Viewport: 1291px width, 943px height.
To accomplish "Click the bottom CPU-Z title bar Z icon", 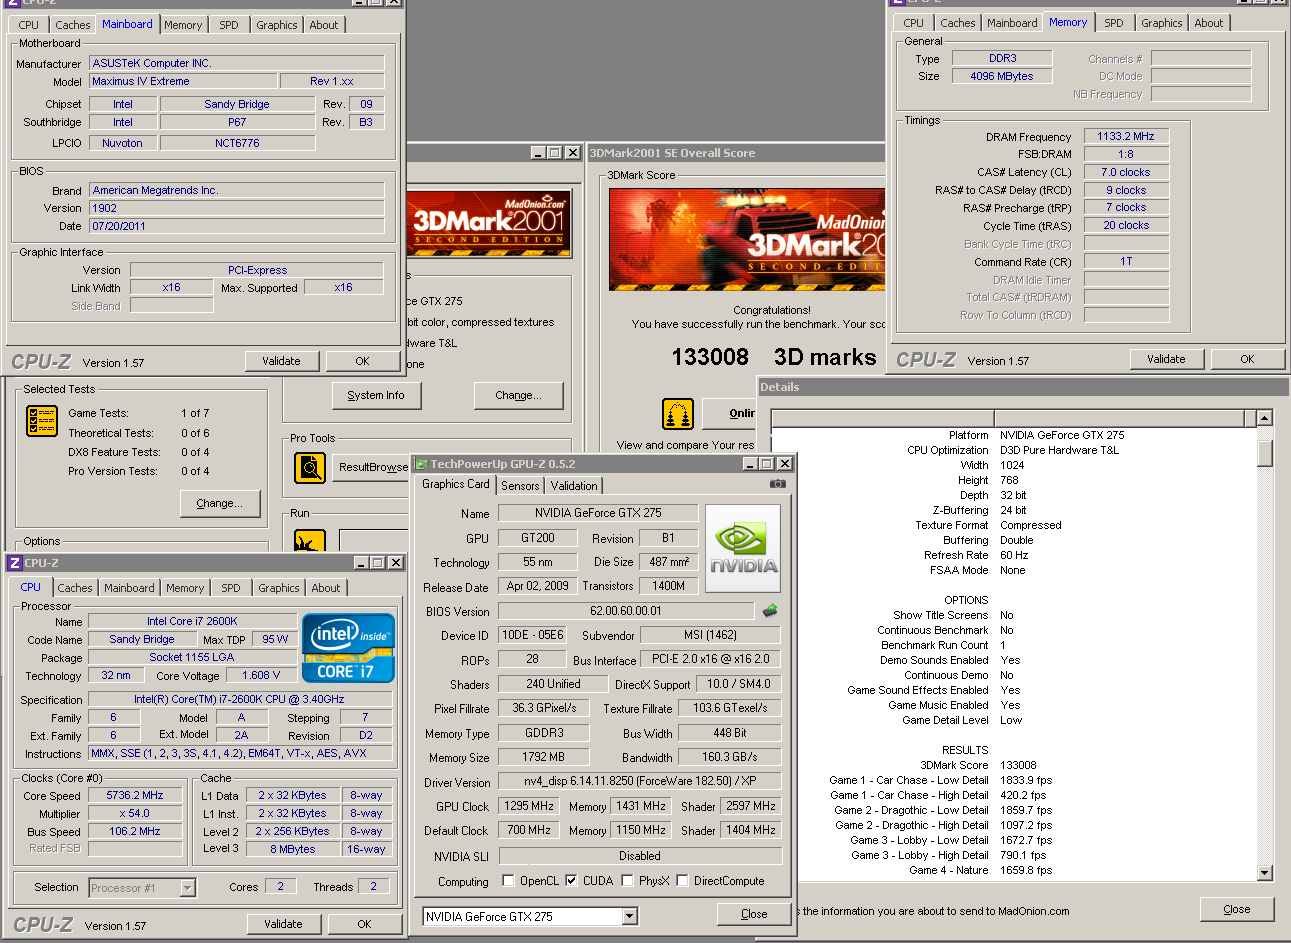I will tap(14, 563).
